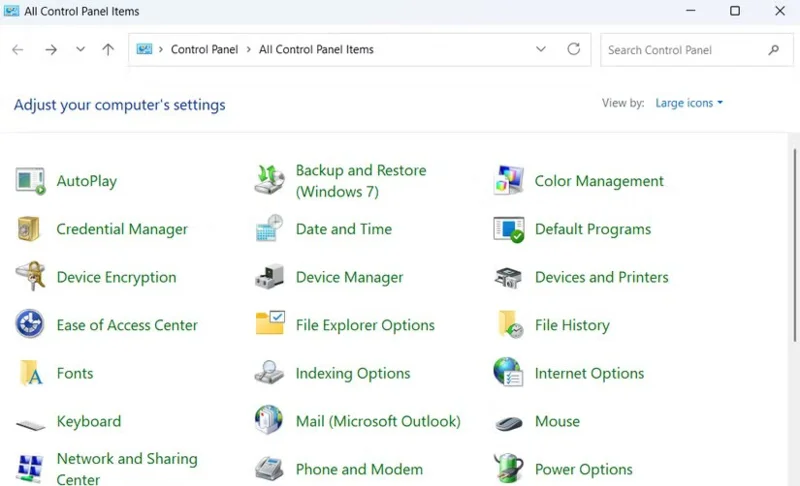Viewport: 800px width, 486px height.
Task: Open the File Explorer Options link
Action: (x=365, y=325)
